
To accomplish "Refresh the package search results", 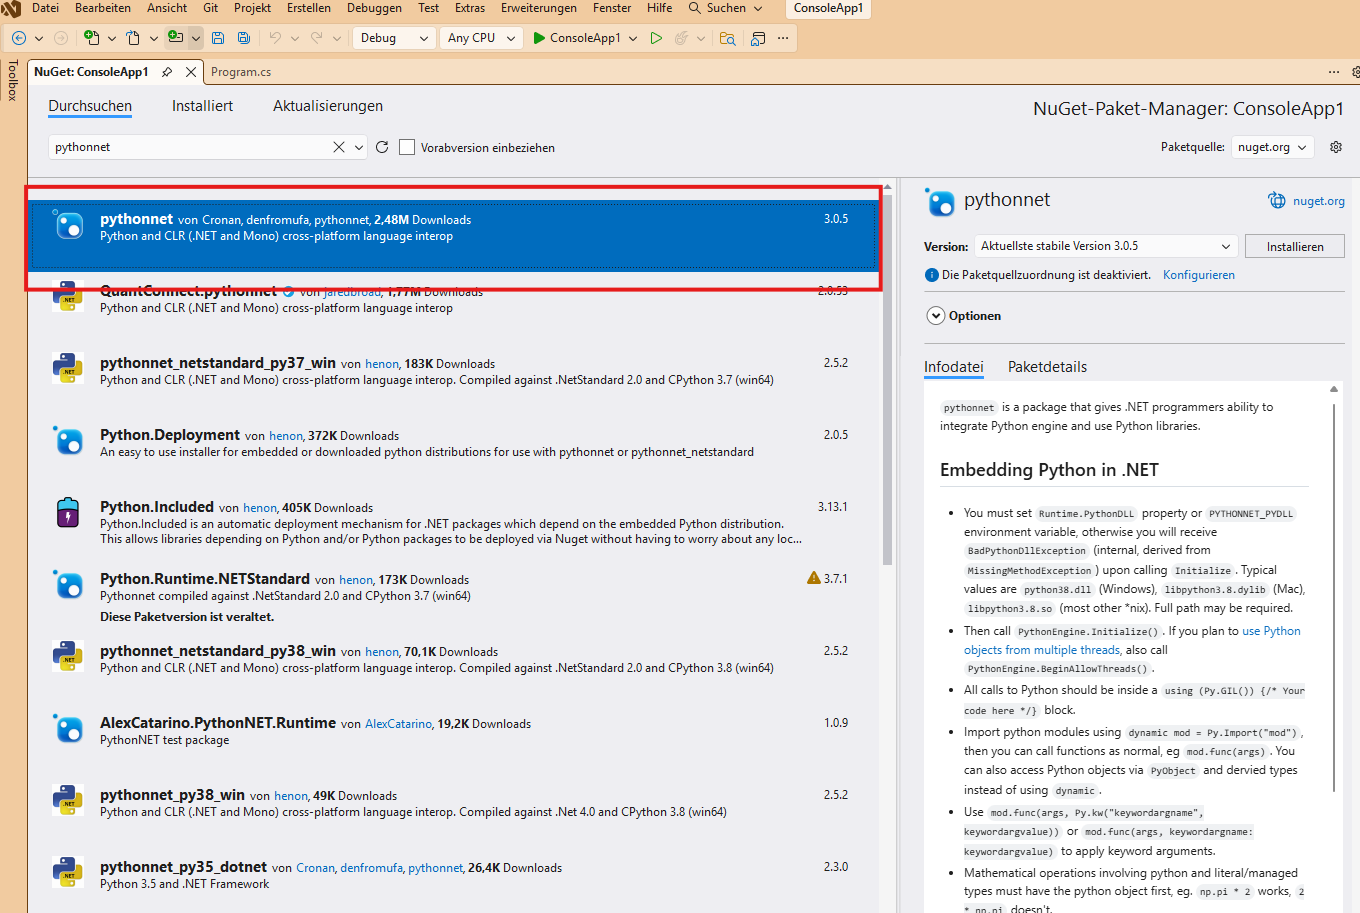I will (381, 146).
